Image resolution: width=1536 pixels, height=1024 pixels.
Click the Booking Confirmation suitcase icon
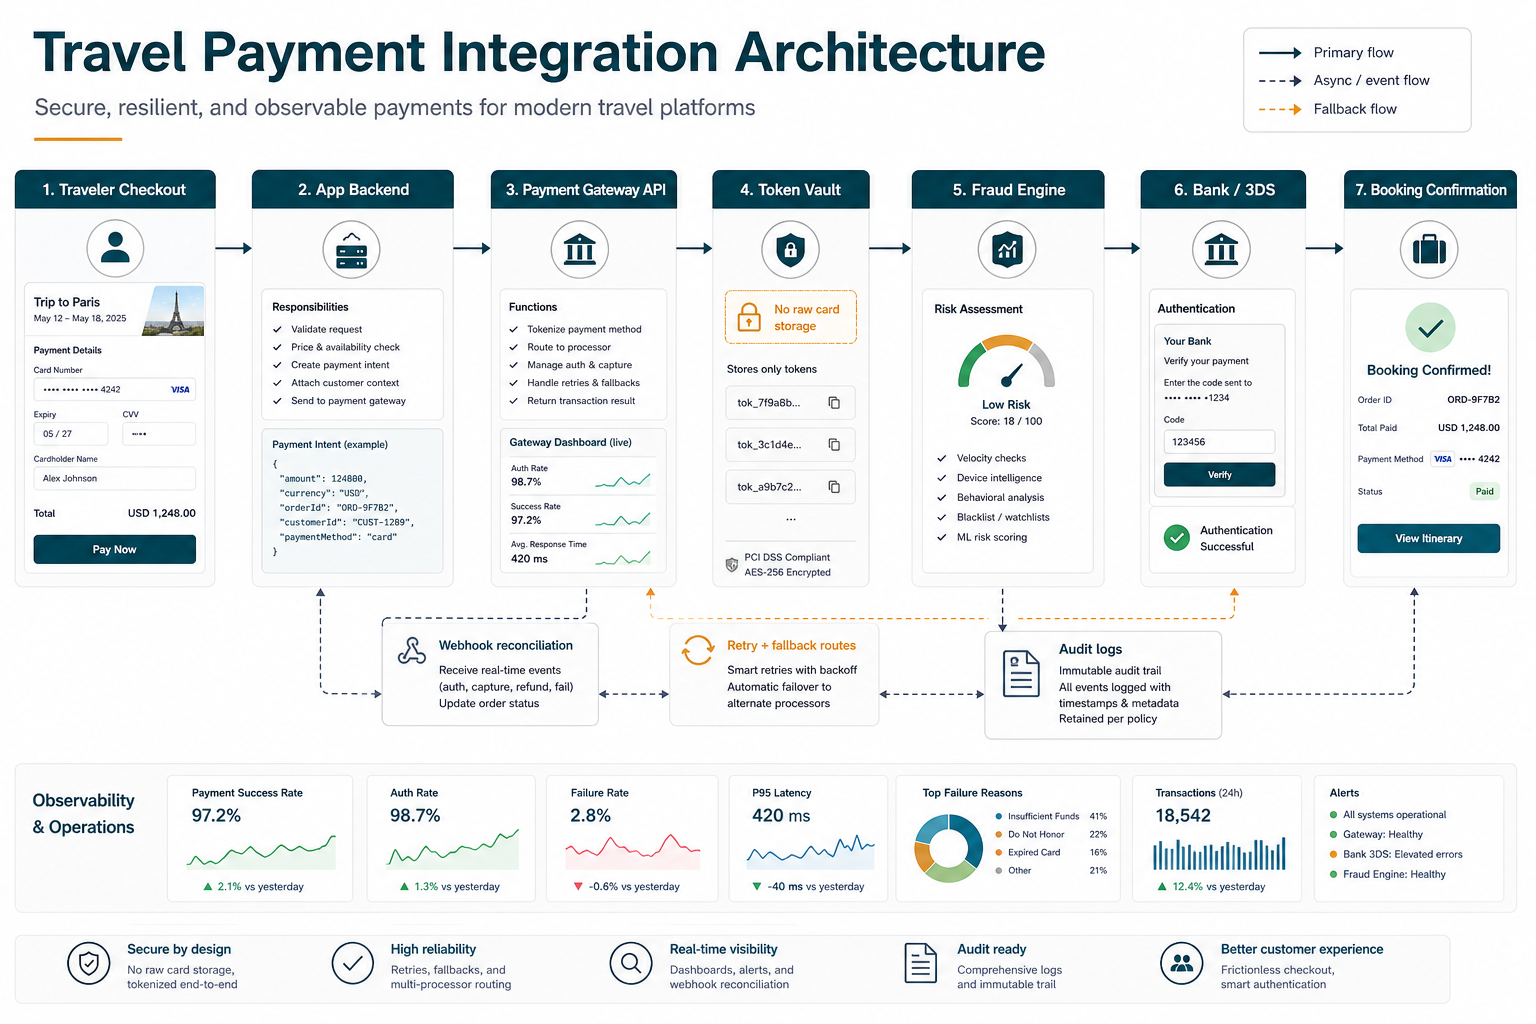(1429, 249)
